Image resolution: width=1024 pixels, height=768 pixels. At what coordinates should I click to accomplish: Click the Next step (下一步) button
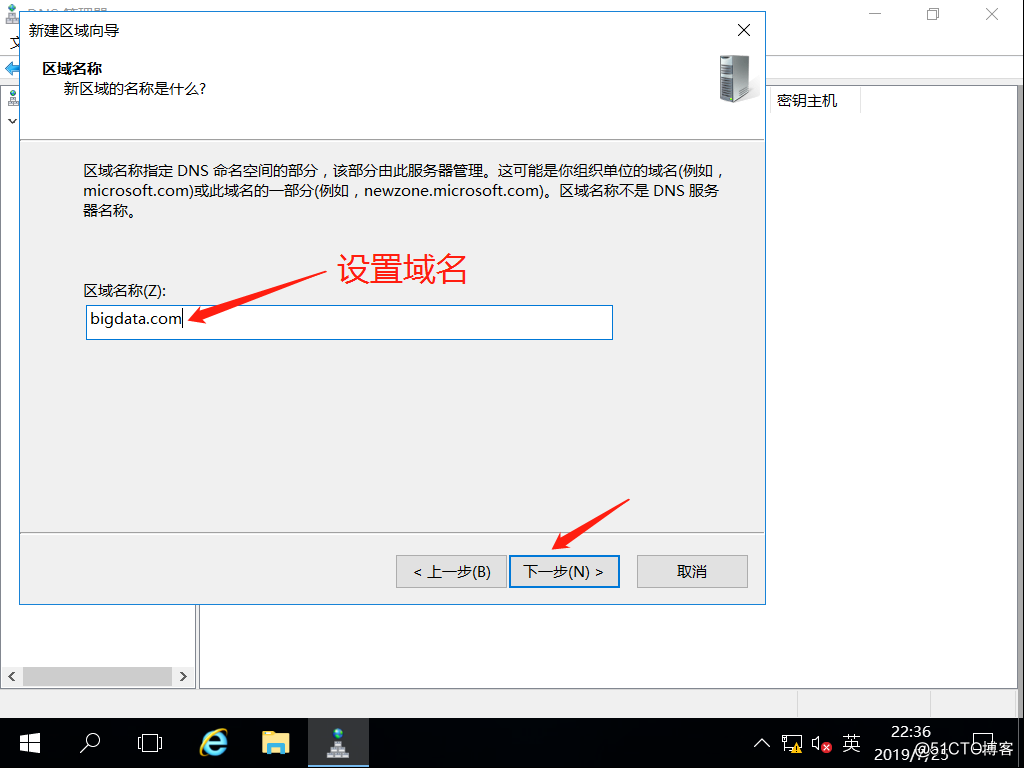(x=564, y=571)
